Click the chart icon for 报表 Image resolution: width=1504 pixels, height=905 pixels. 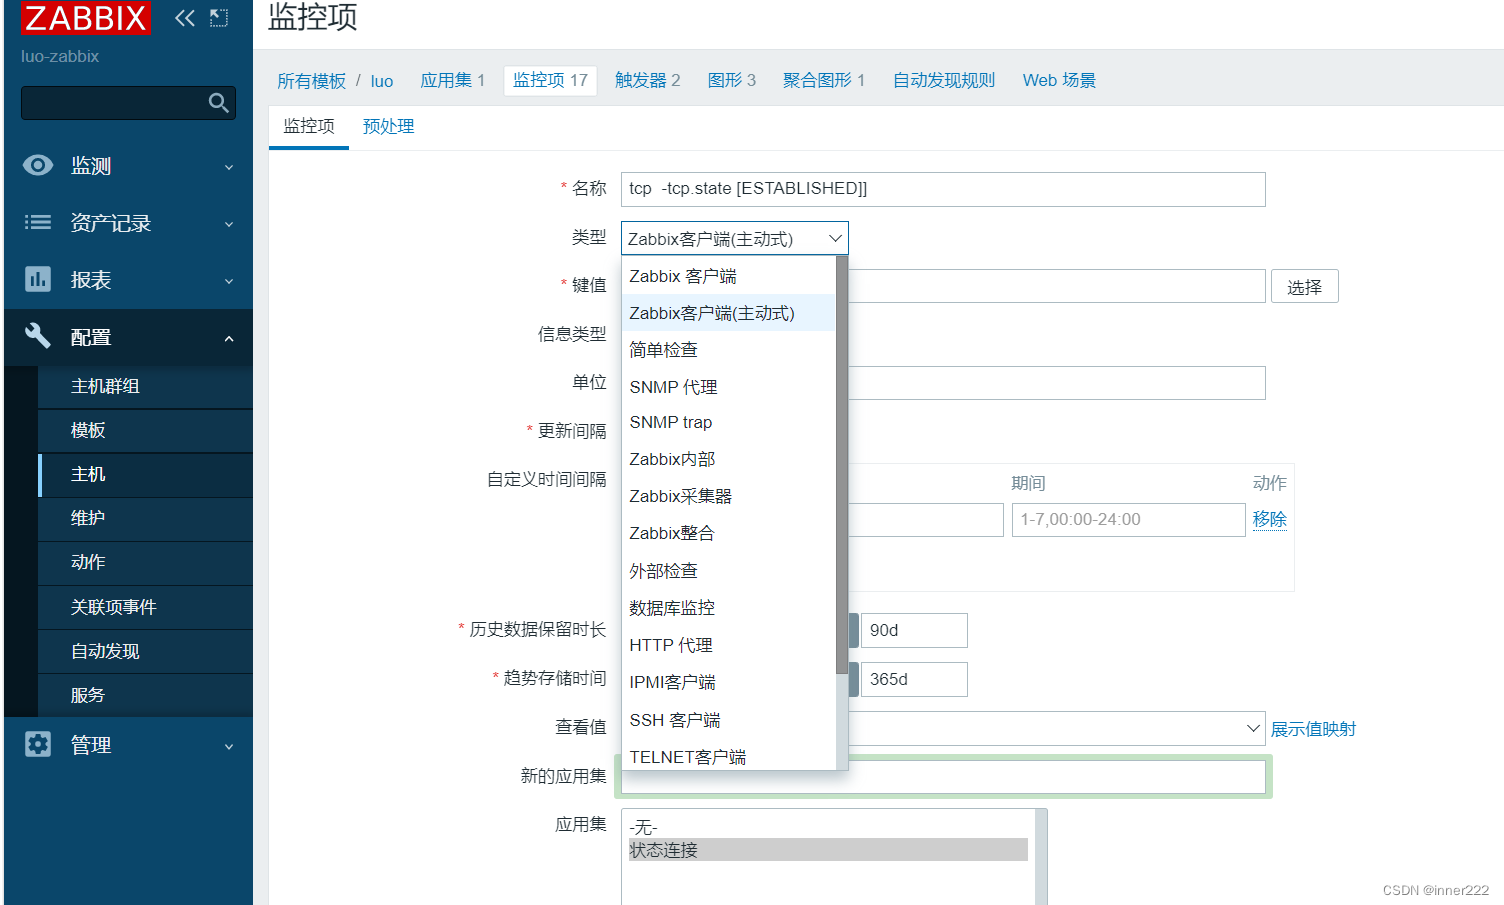(x=38, y=279)
